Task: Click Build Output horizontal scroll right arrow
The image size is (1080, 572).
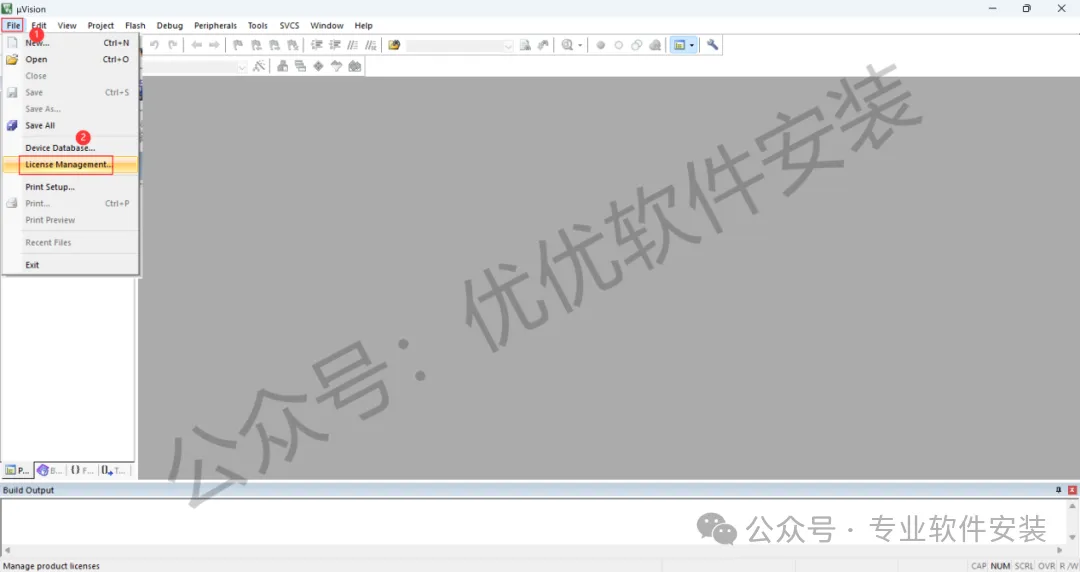Action: point(1059,550)
